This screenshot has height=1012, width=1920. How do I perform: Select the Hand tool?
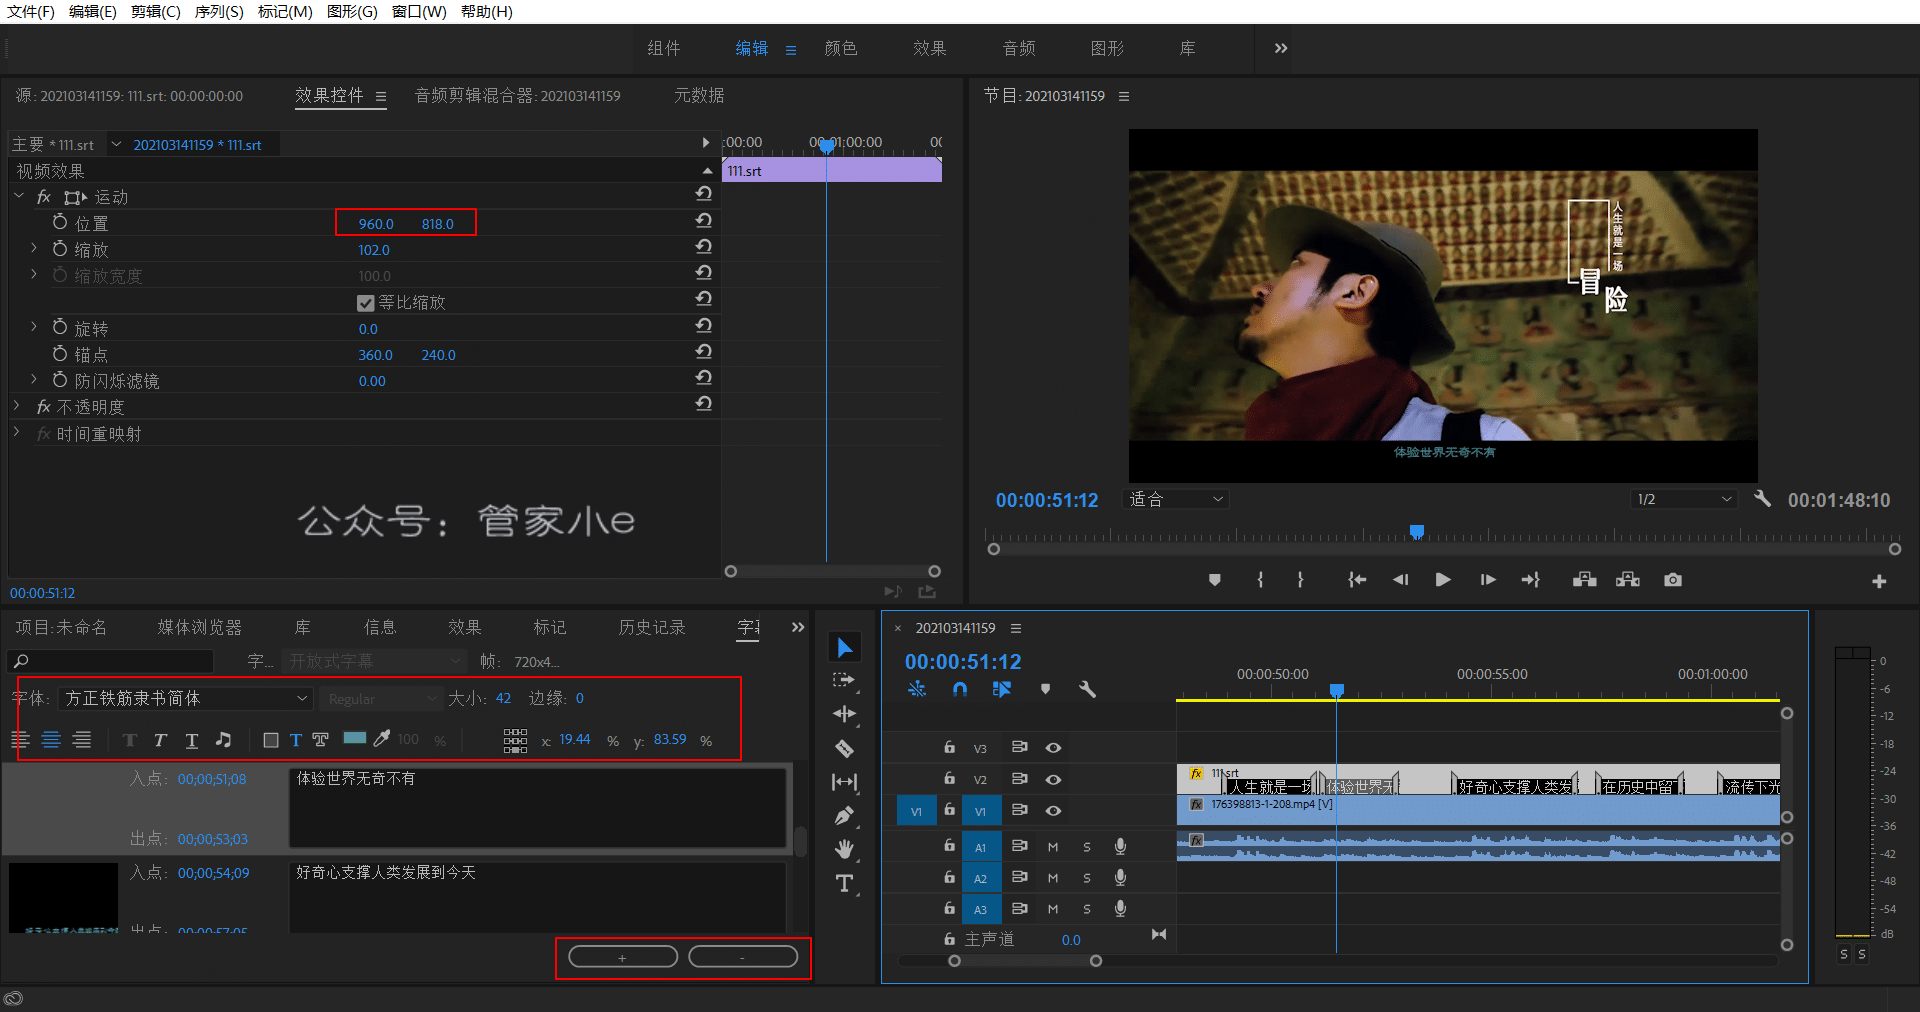click(x=845, y=850)
